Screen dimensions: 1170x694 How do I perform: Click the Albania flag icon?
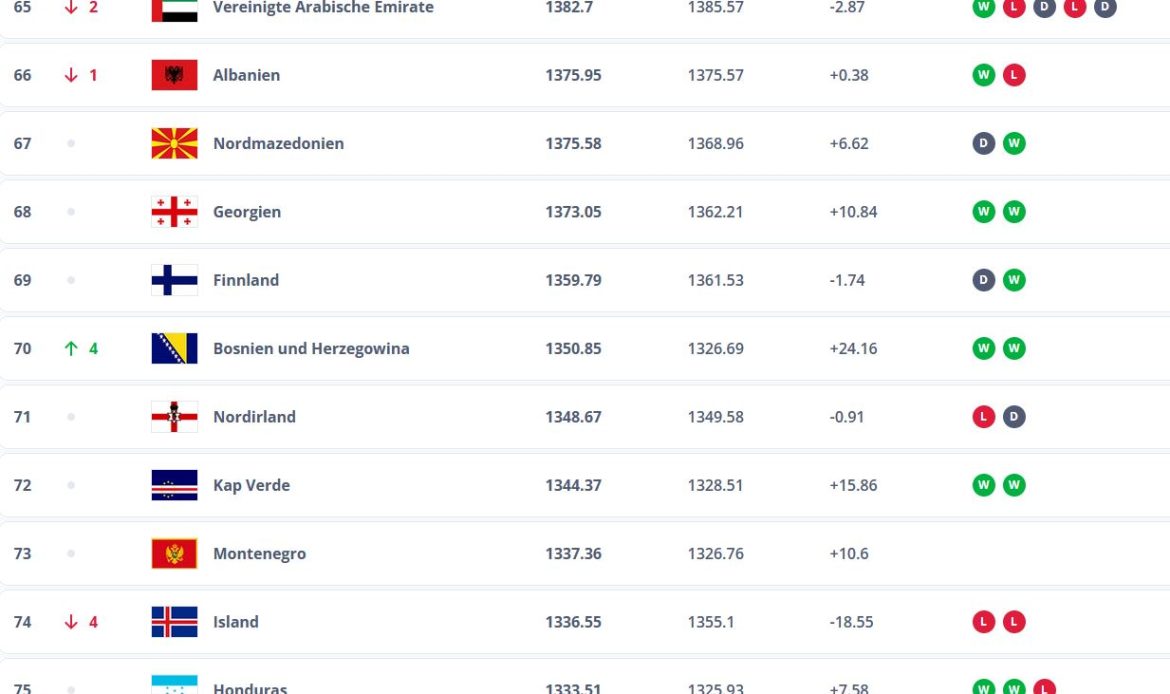point(174,75)
